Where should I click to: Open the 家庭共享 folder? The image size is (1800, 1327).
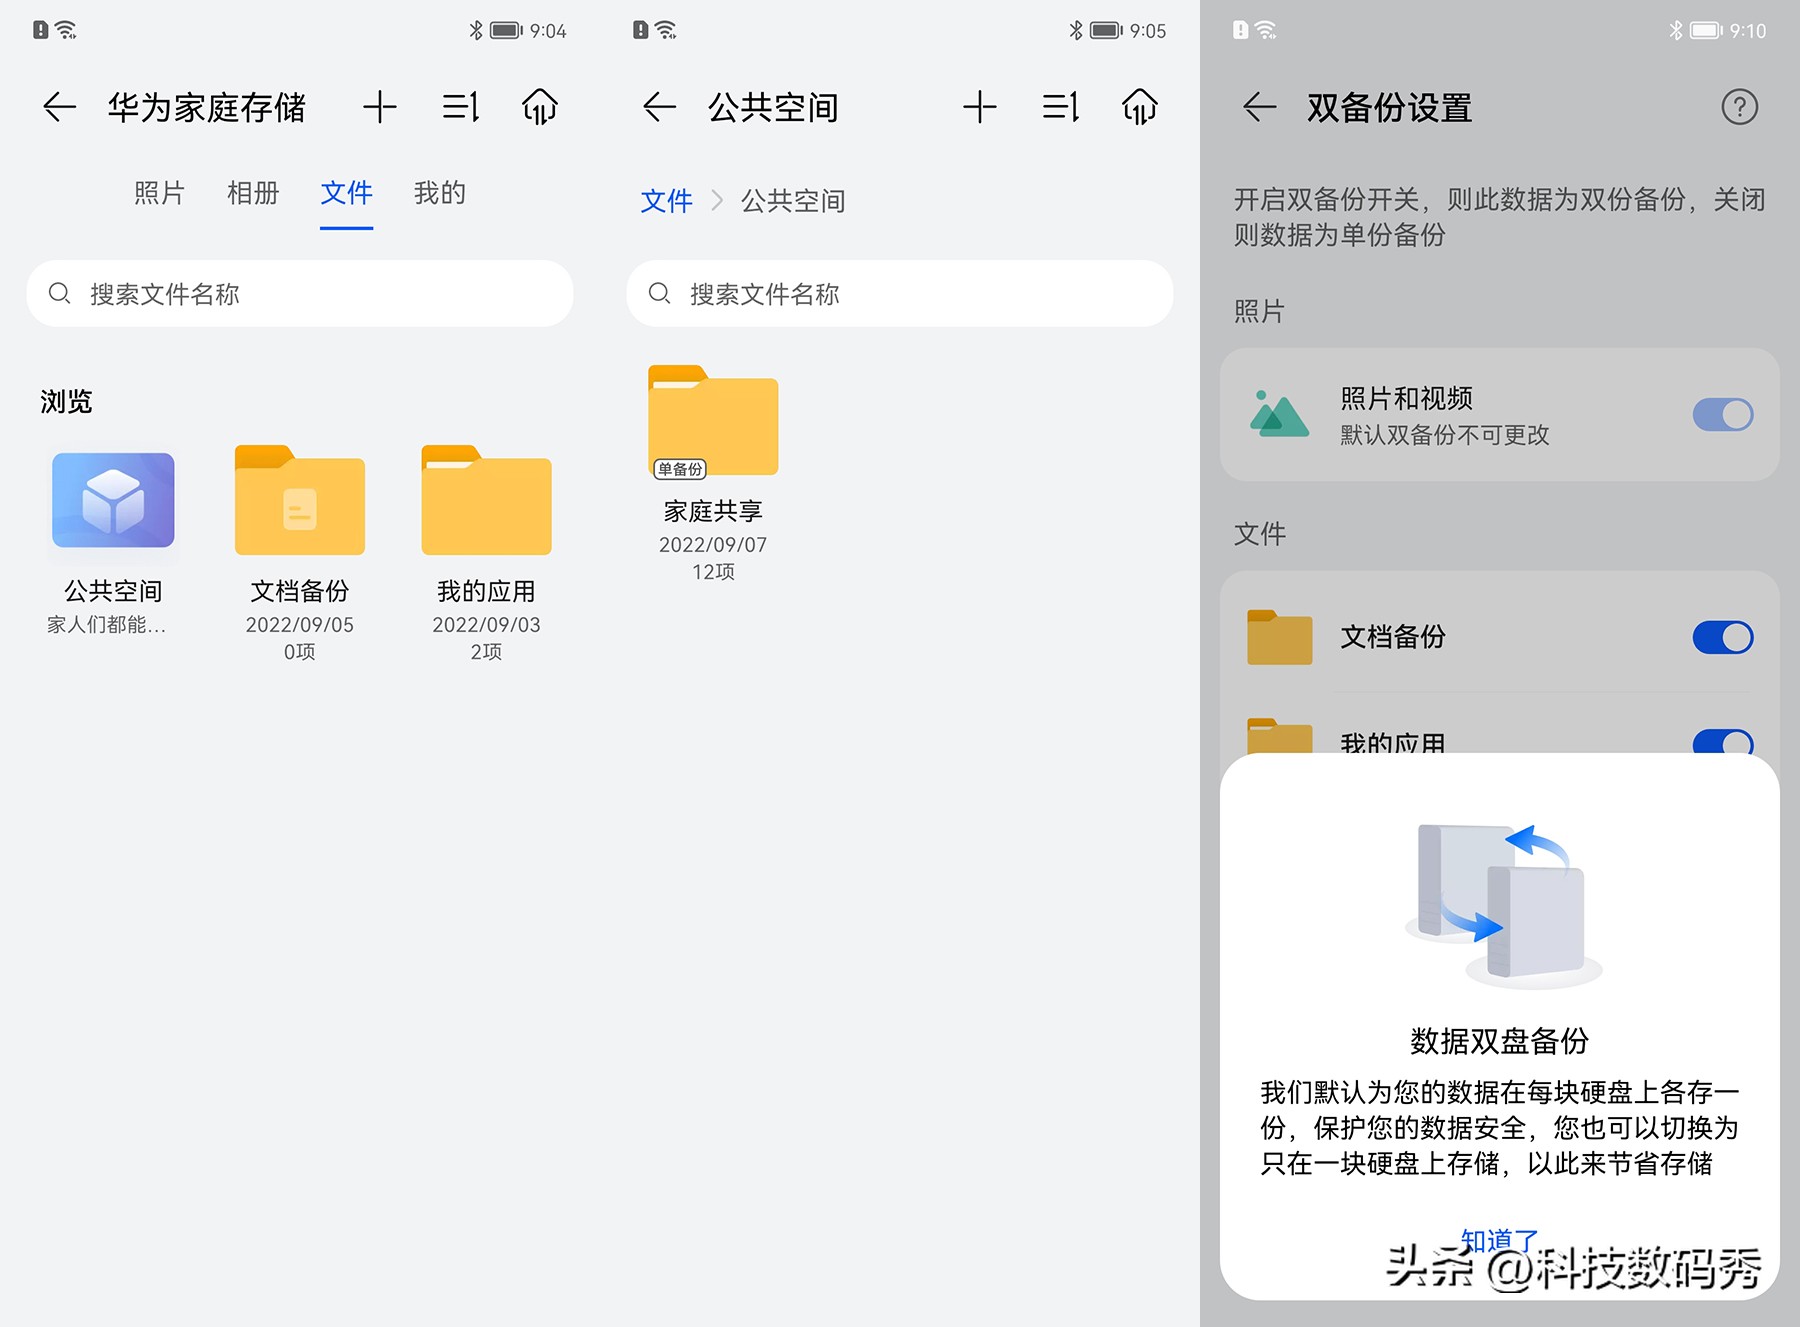(x=712, y=422)
